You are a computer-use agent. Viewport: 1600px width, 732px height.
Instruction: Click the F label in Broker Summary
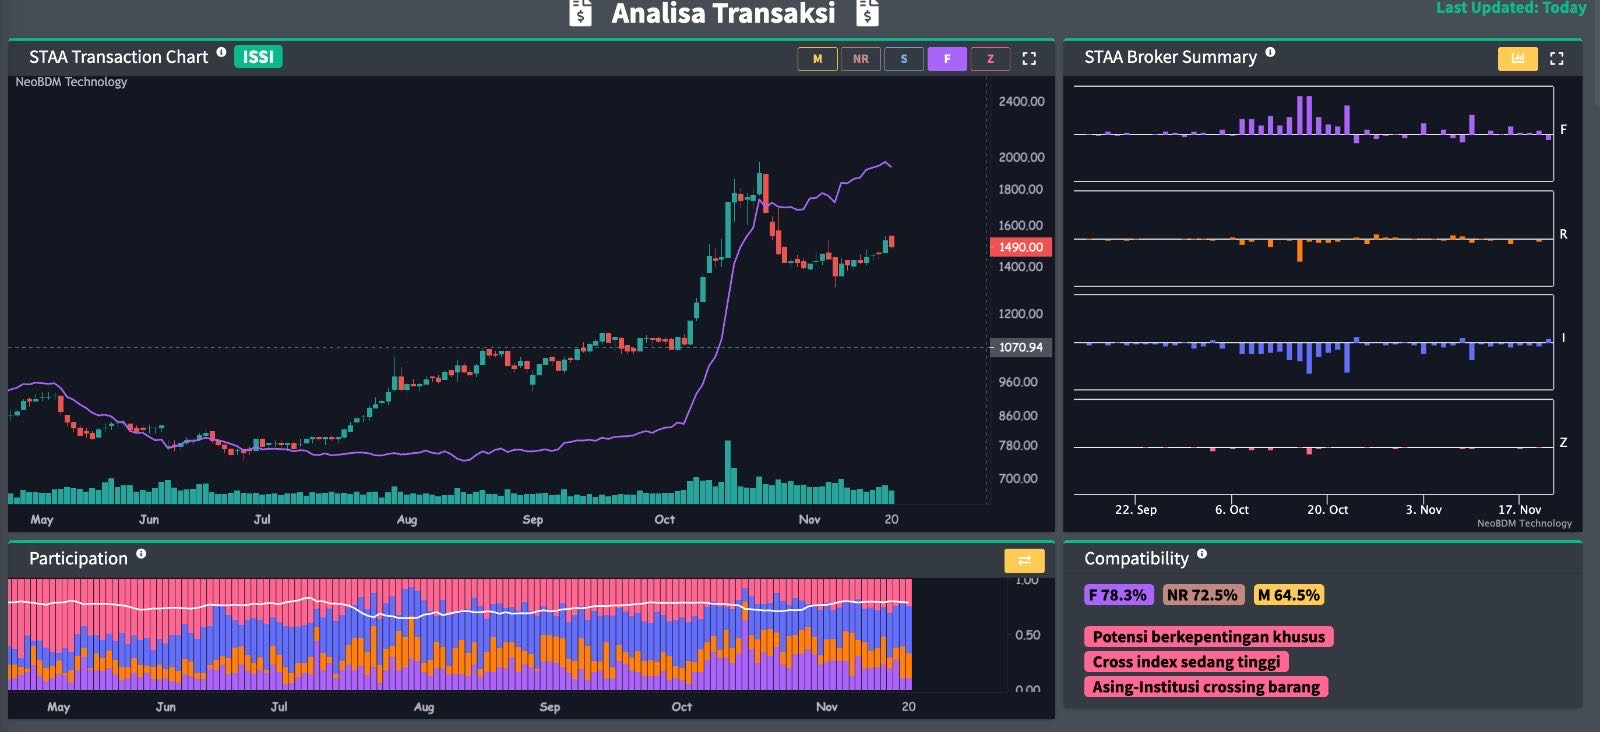(x=1563, y=130)
